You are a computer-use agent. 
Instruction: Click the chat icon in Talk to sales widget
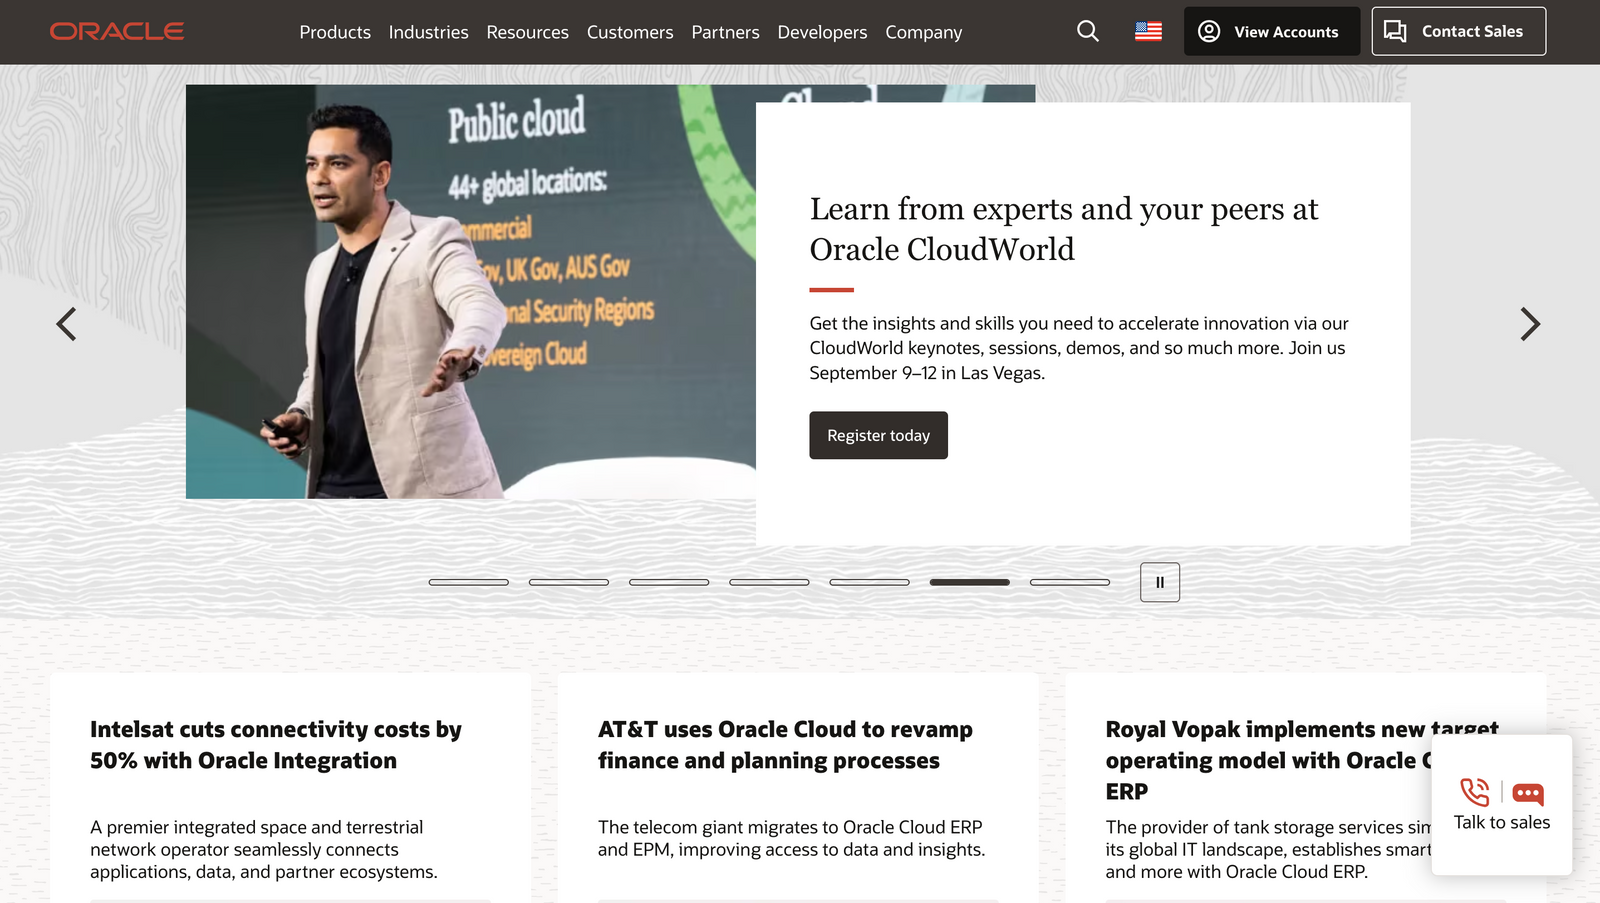coord(1527,793)
